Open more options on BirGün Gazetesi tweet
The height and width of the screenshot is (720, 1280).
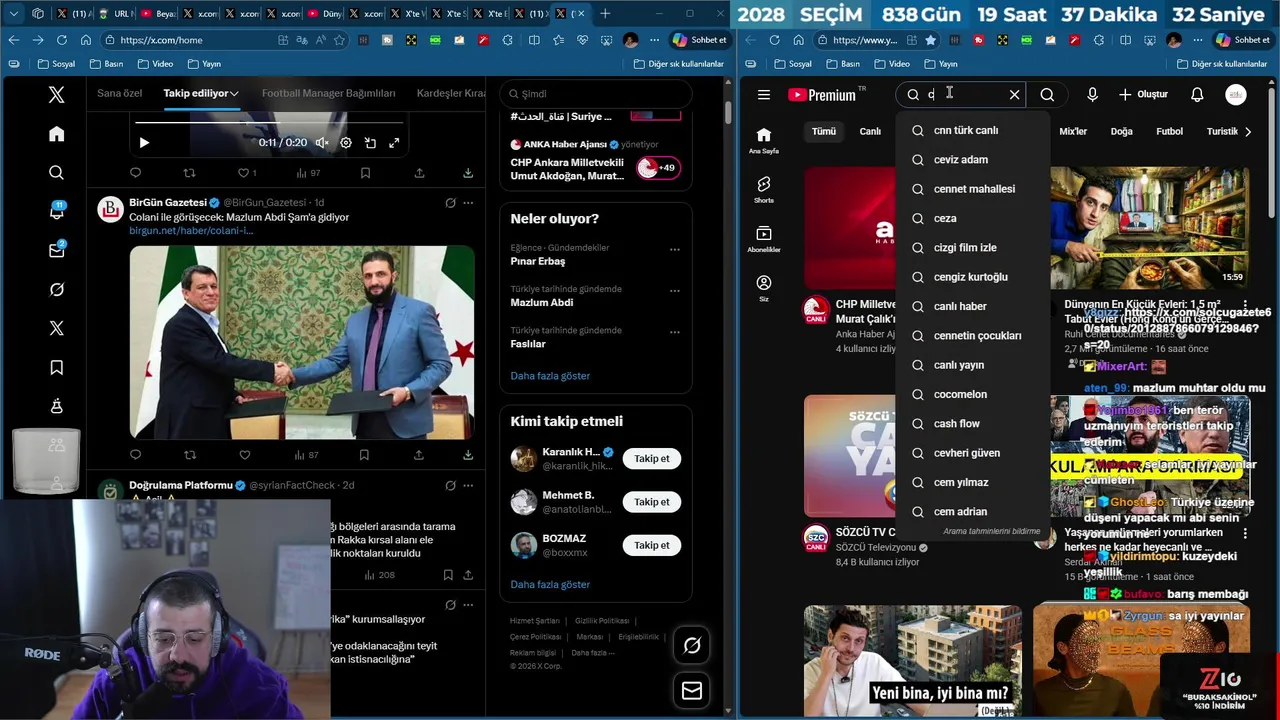[x=467, y=203]
